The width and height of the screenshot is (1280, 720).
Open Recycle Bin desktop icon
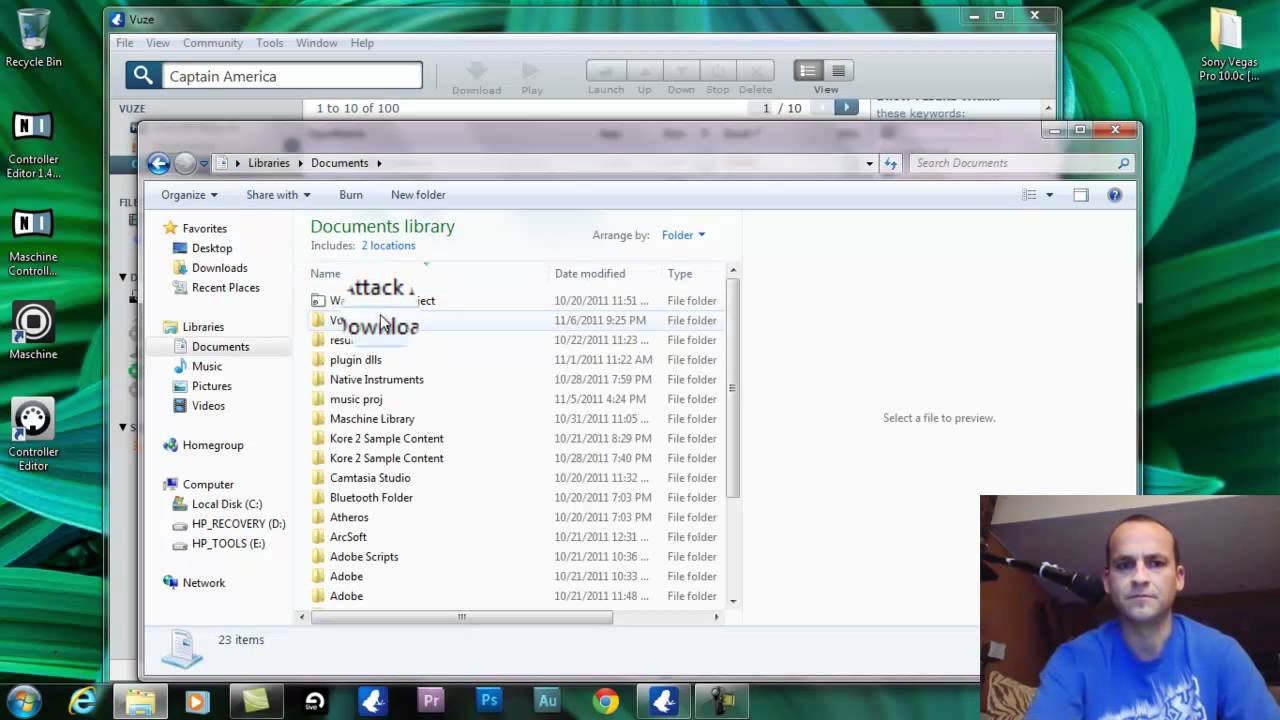(x=33, y=38)
